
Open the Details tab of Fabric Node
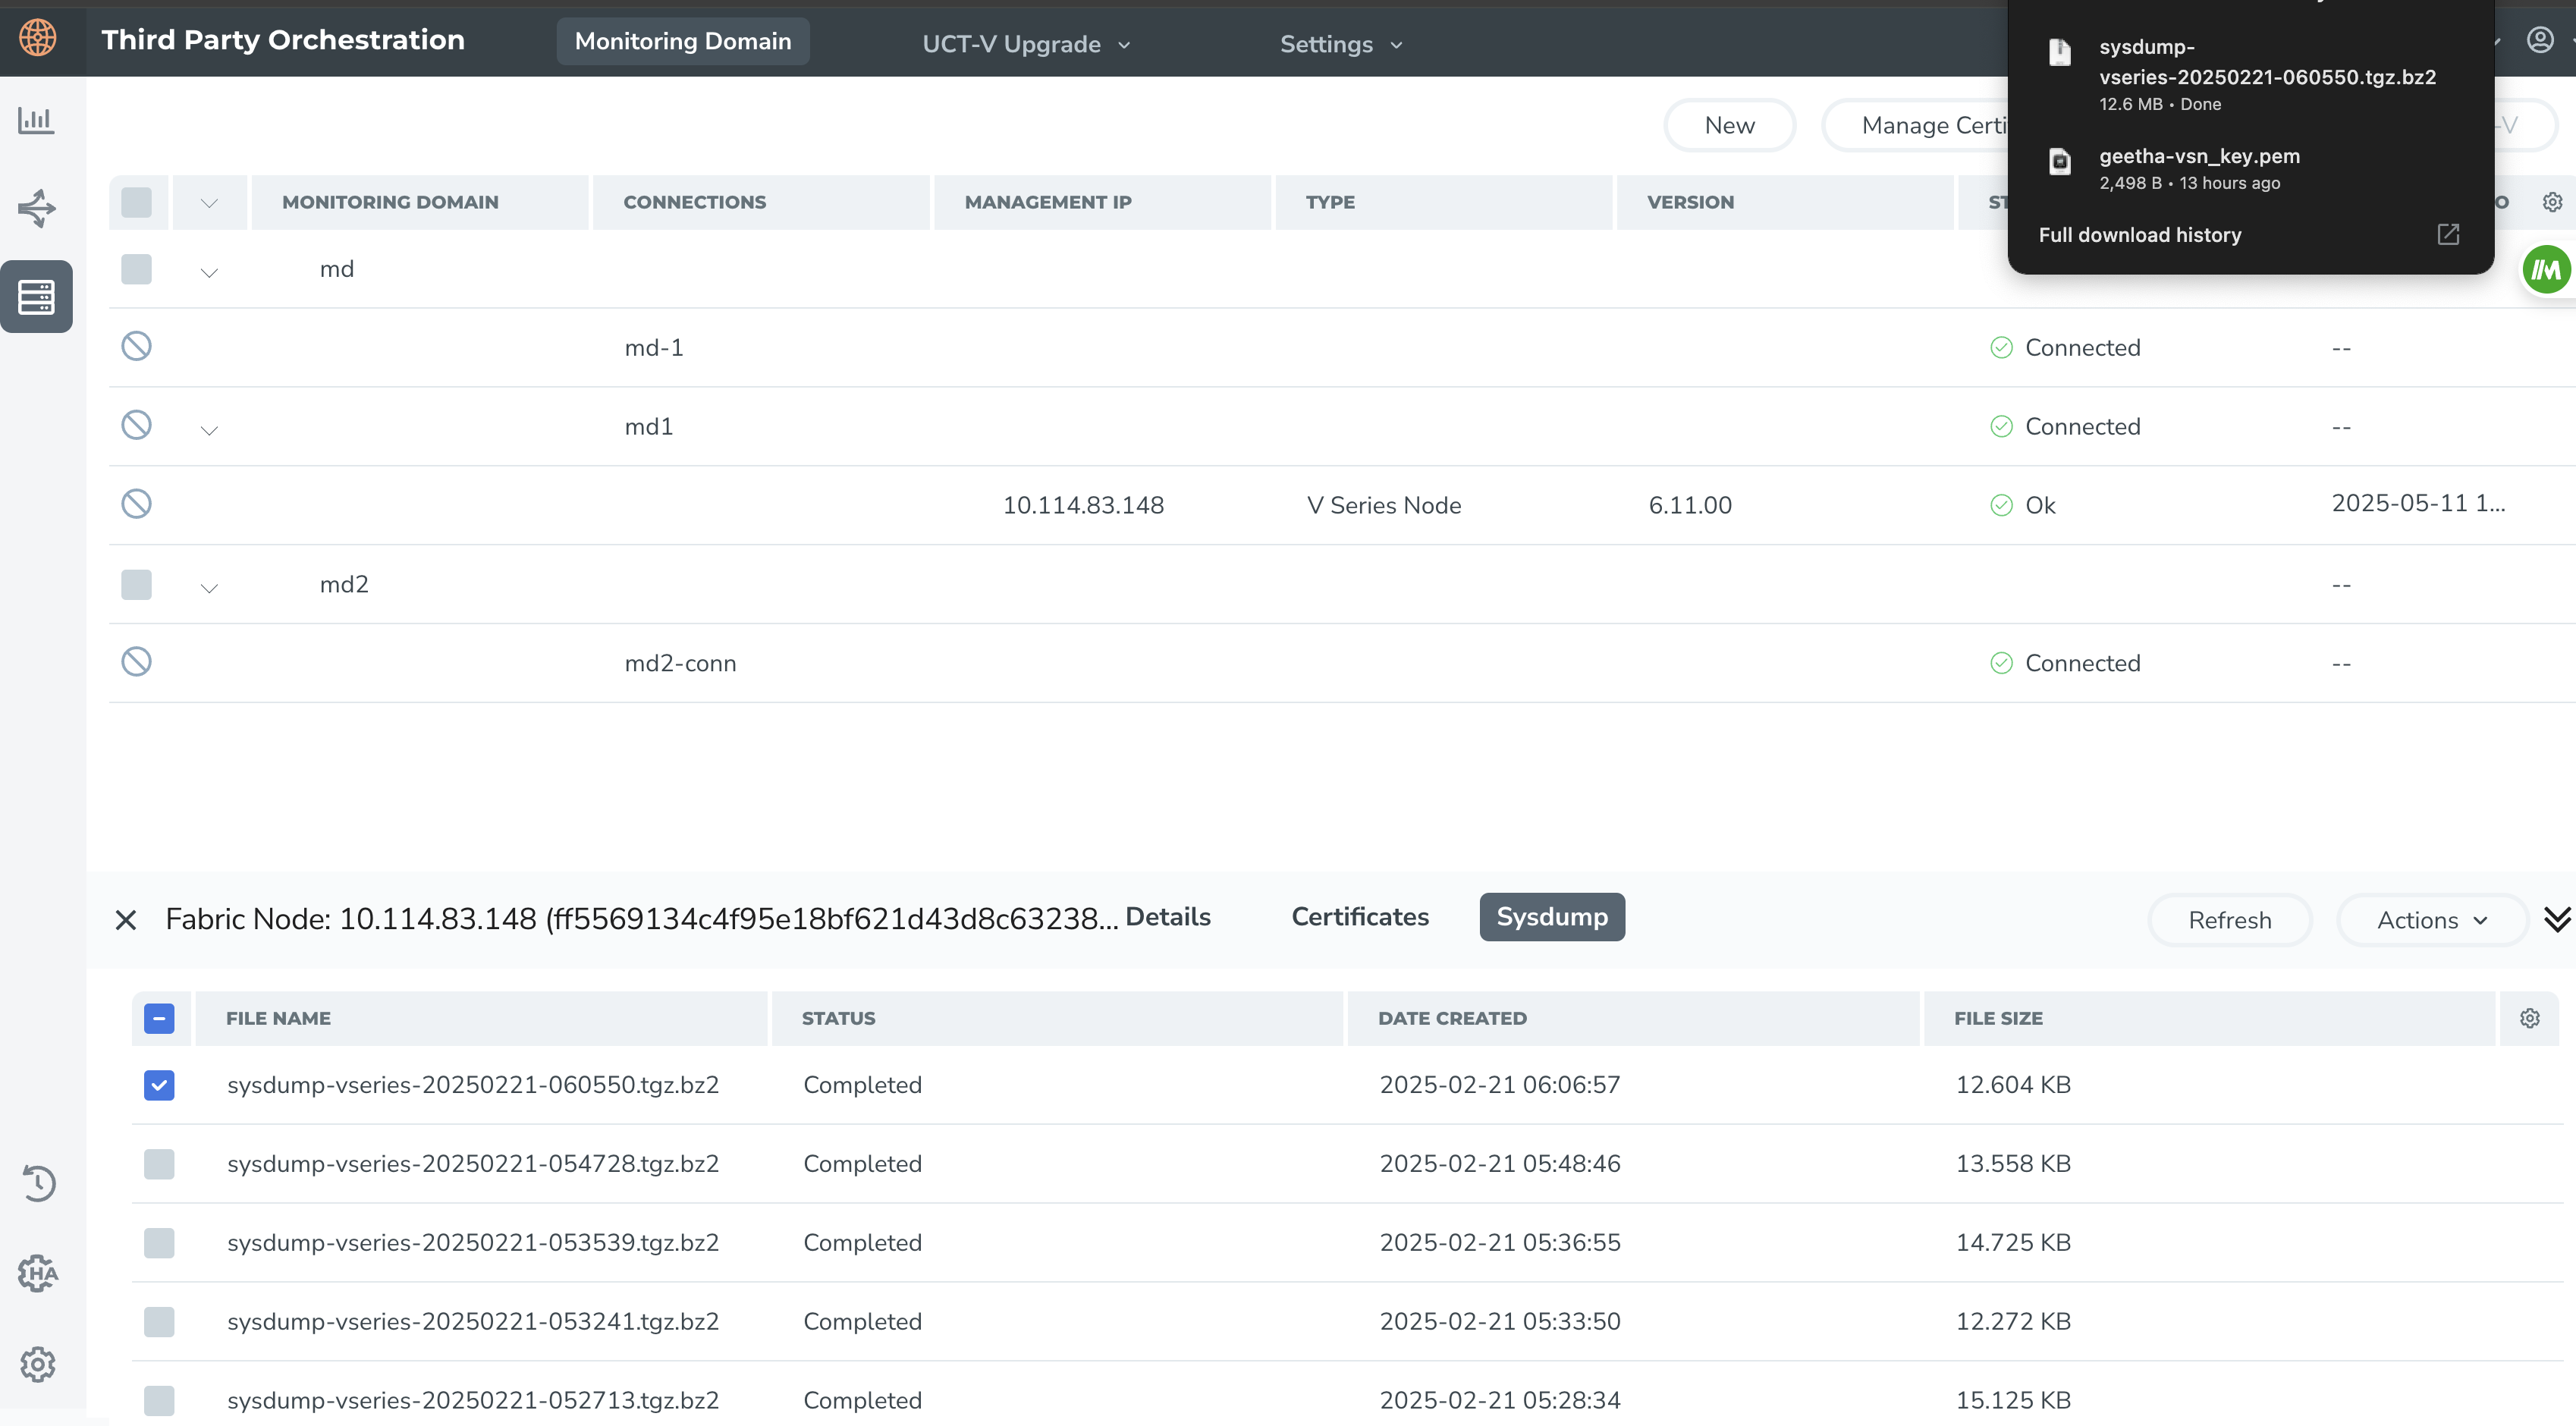click(1167, 917)
